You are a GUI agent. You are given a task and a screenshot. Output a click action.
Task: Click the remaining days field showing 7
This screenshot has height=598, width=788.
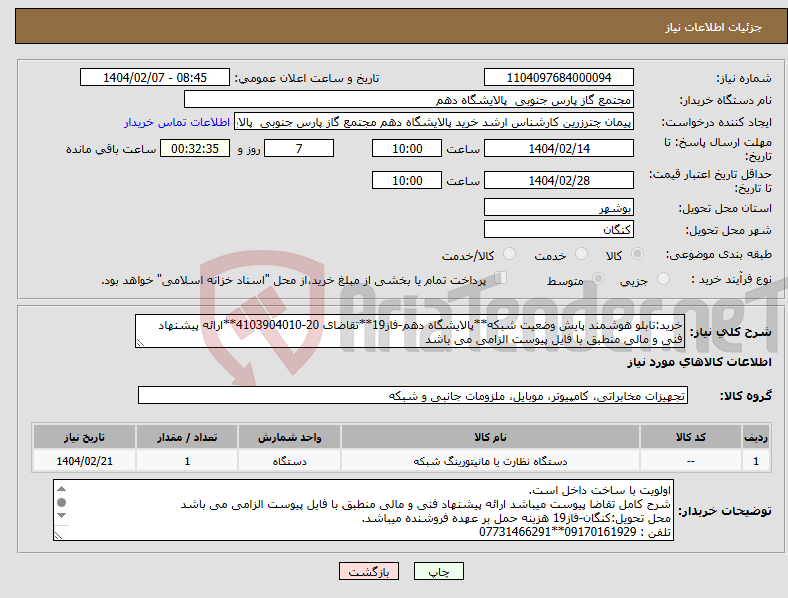pyautogui.click(x=299, y=148)
